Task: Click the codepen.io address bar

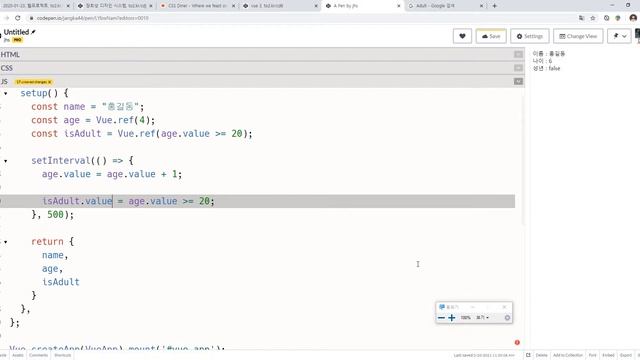Action: click(300, 18)
